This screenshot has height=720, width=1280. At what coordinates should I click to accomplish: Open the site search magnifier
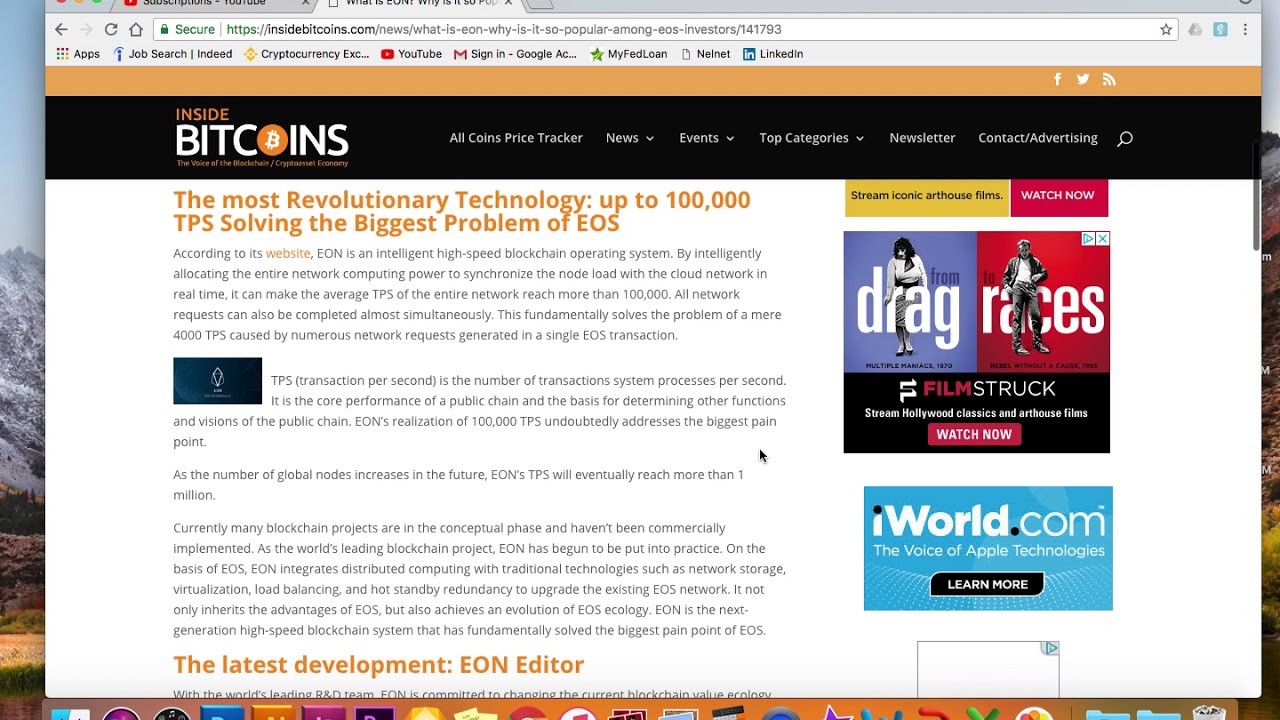click(x=1125, y=138)
